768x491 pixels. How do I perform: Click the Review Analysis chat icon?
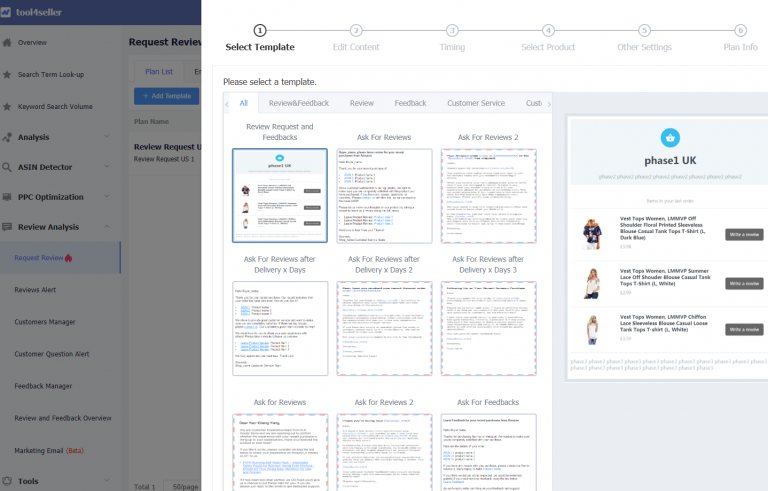pos(7,227)
